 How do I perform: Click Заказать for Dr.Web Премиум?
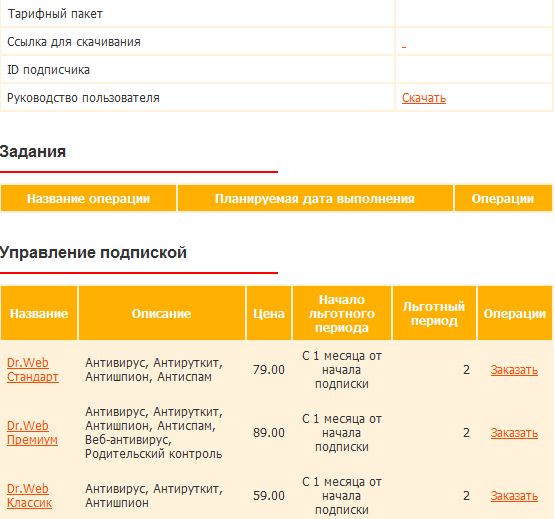tap(514, 433)
